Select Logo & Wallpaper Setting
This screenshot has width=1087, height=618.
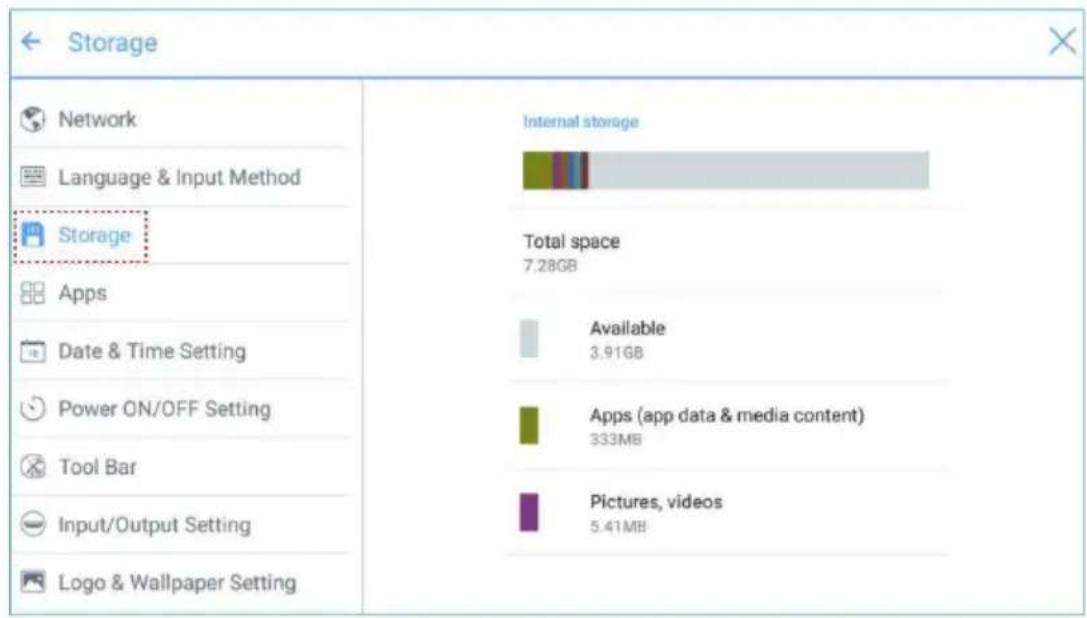pos(182,582)
